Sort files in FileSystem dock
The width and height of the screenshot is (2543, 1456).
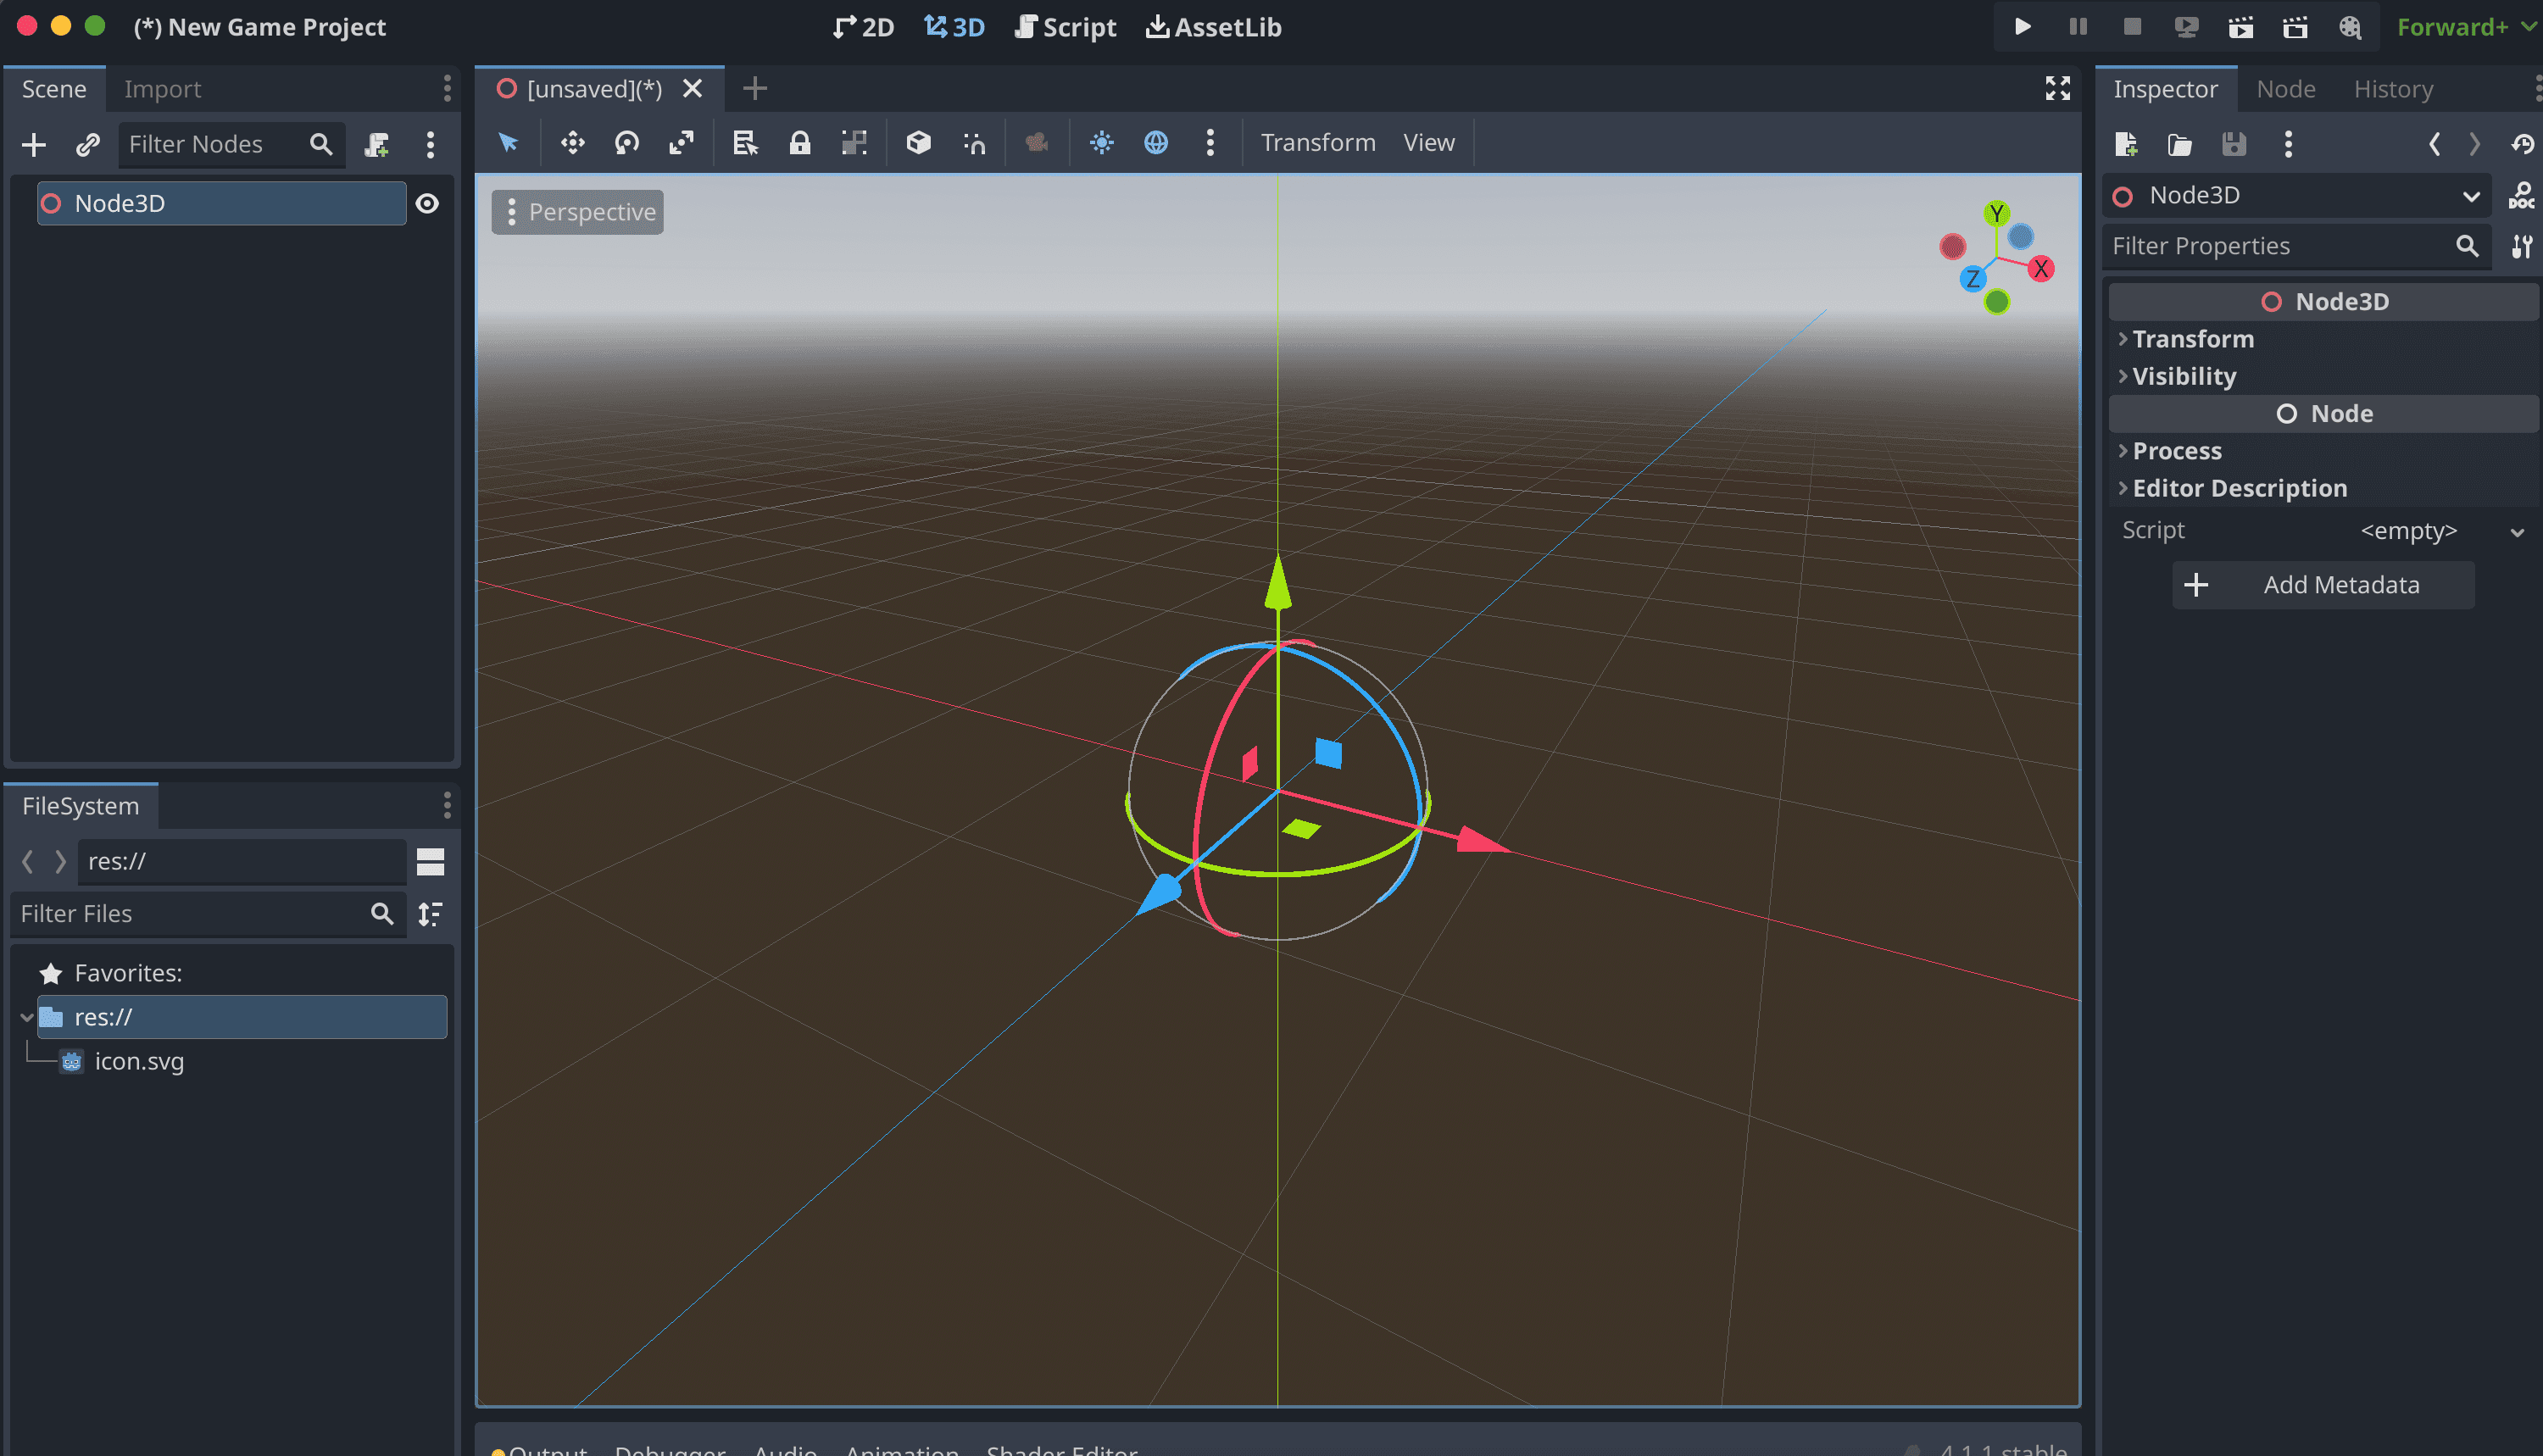(x=430, y=914)
